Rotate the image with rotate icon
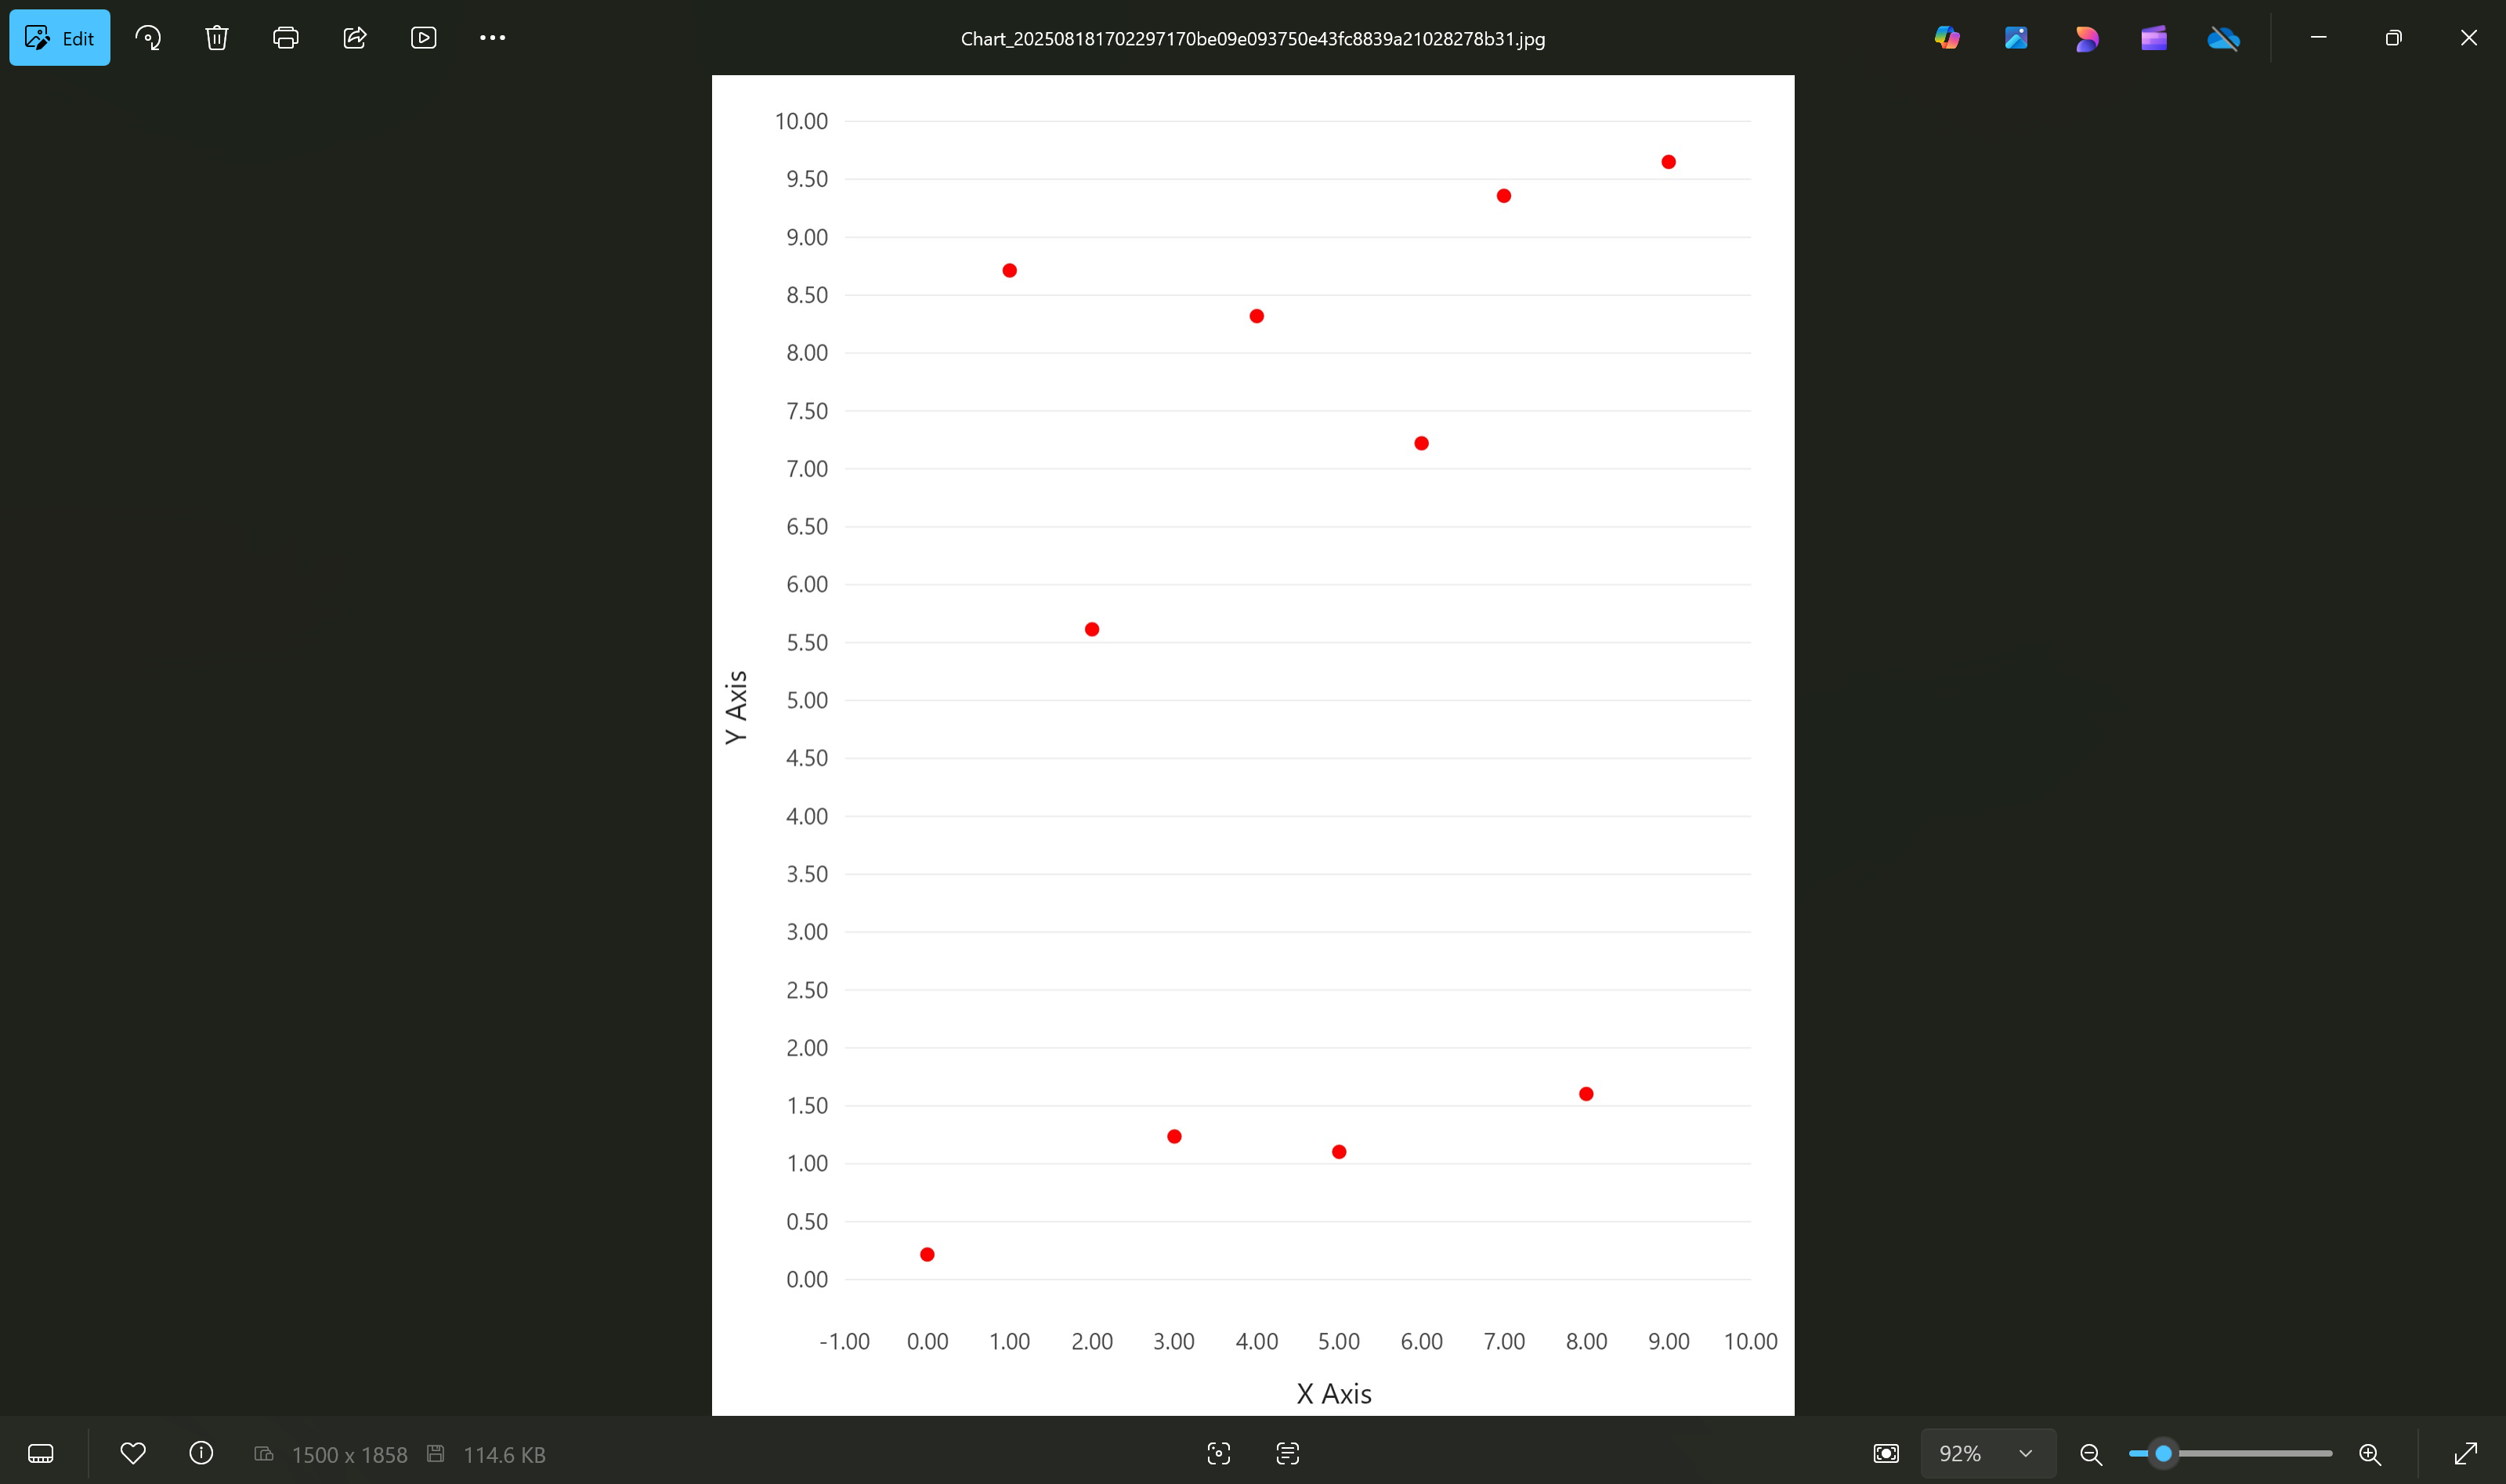The image size is (2506, 1484). [148, 38]
